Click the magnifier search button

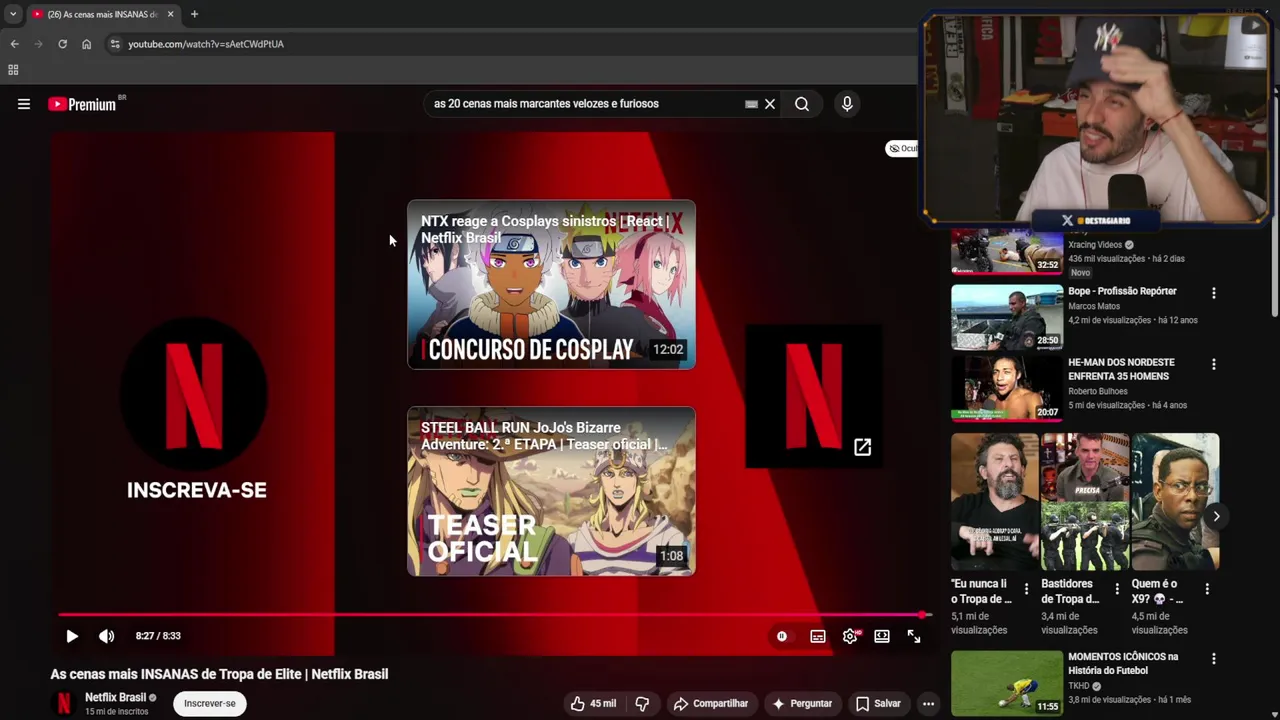802,104
